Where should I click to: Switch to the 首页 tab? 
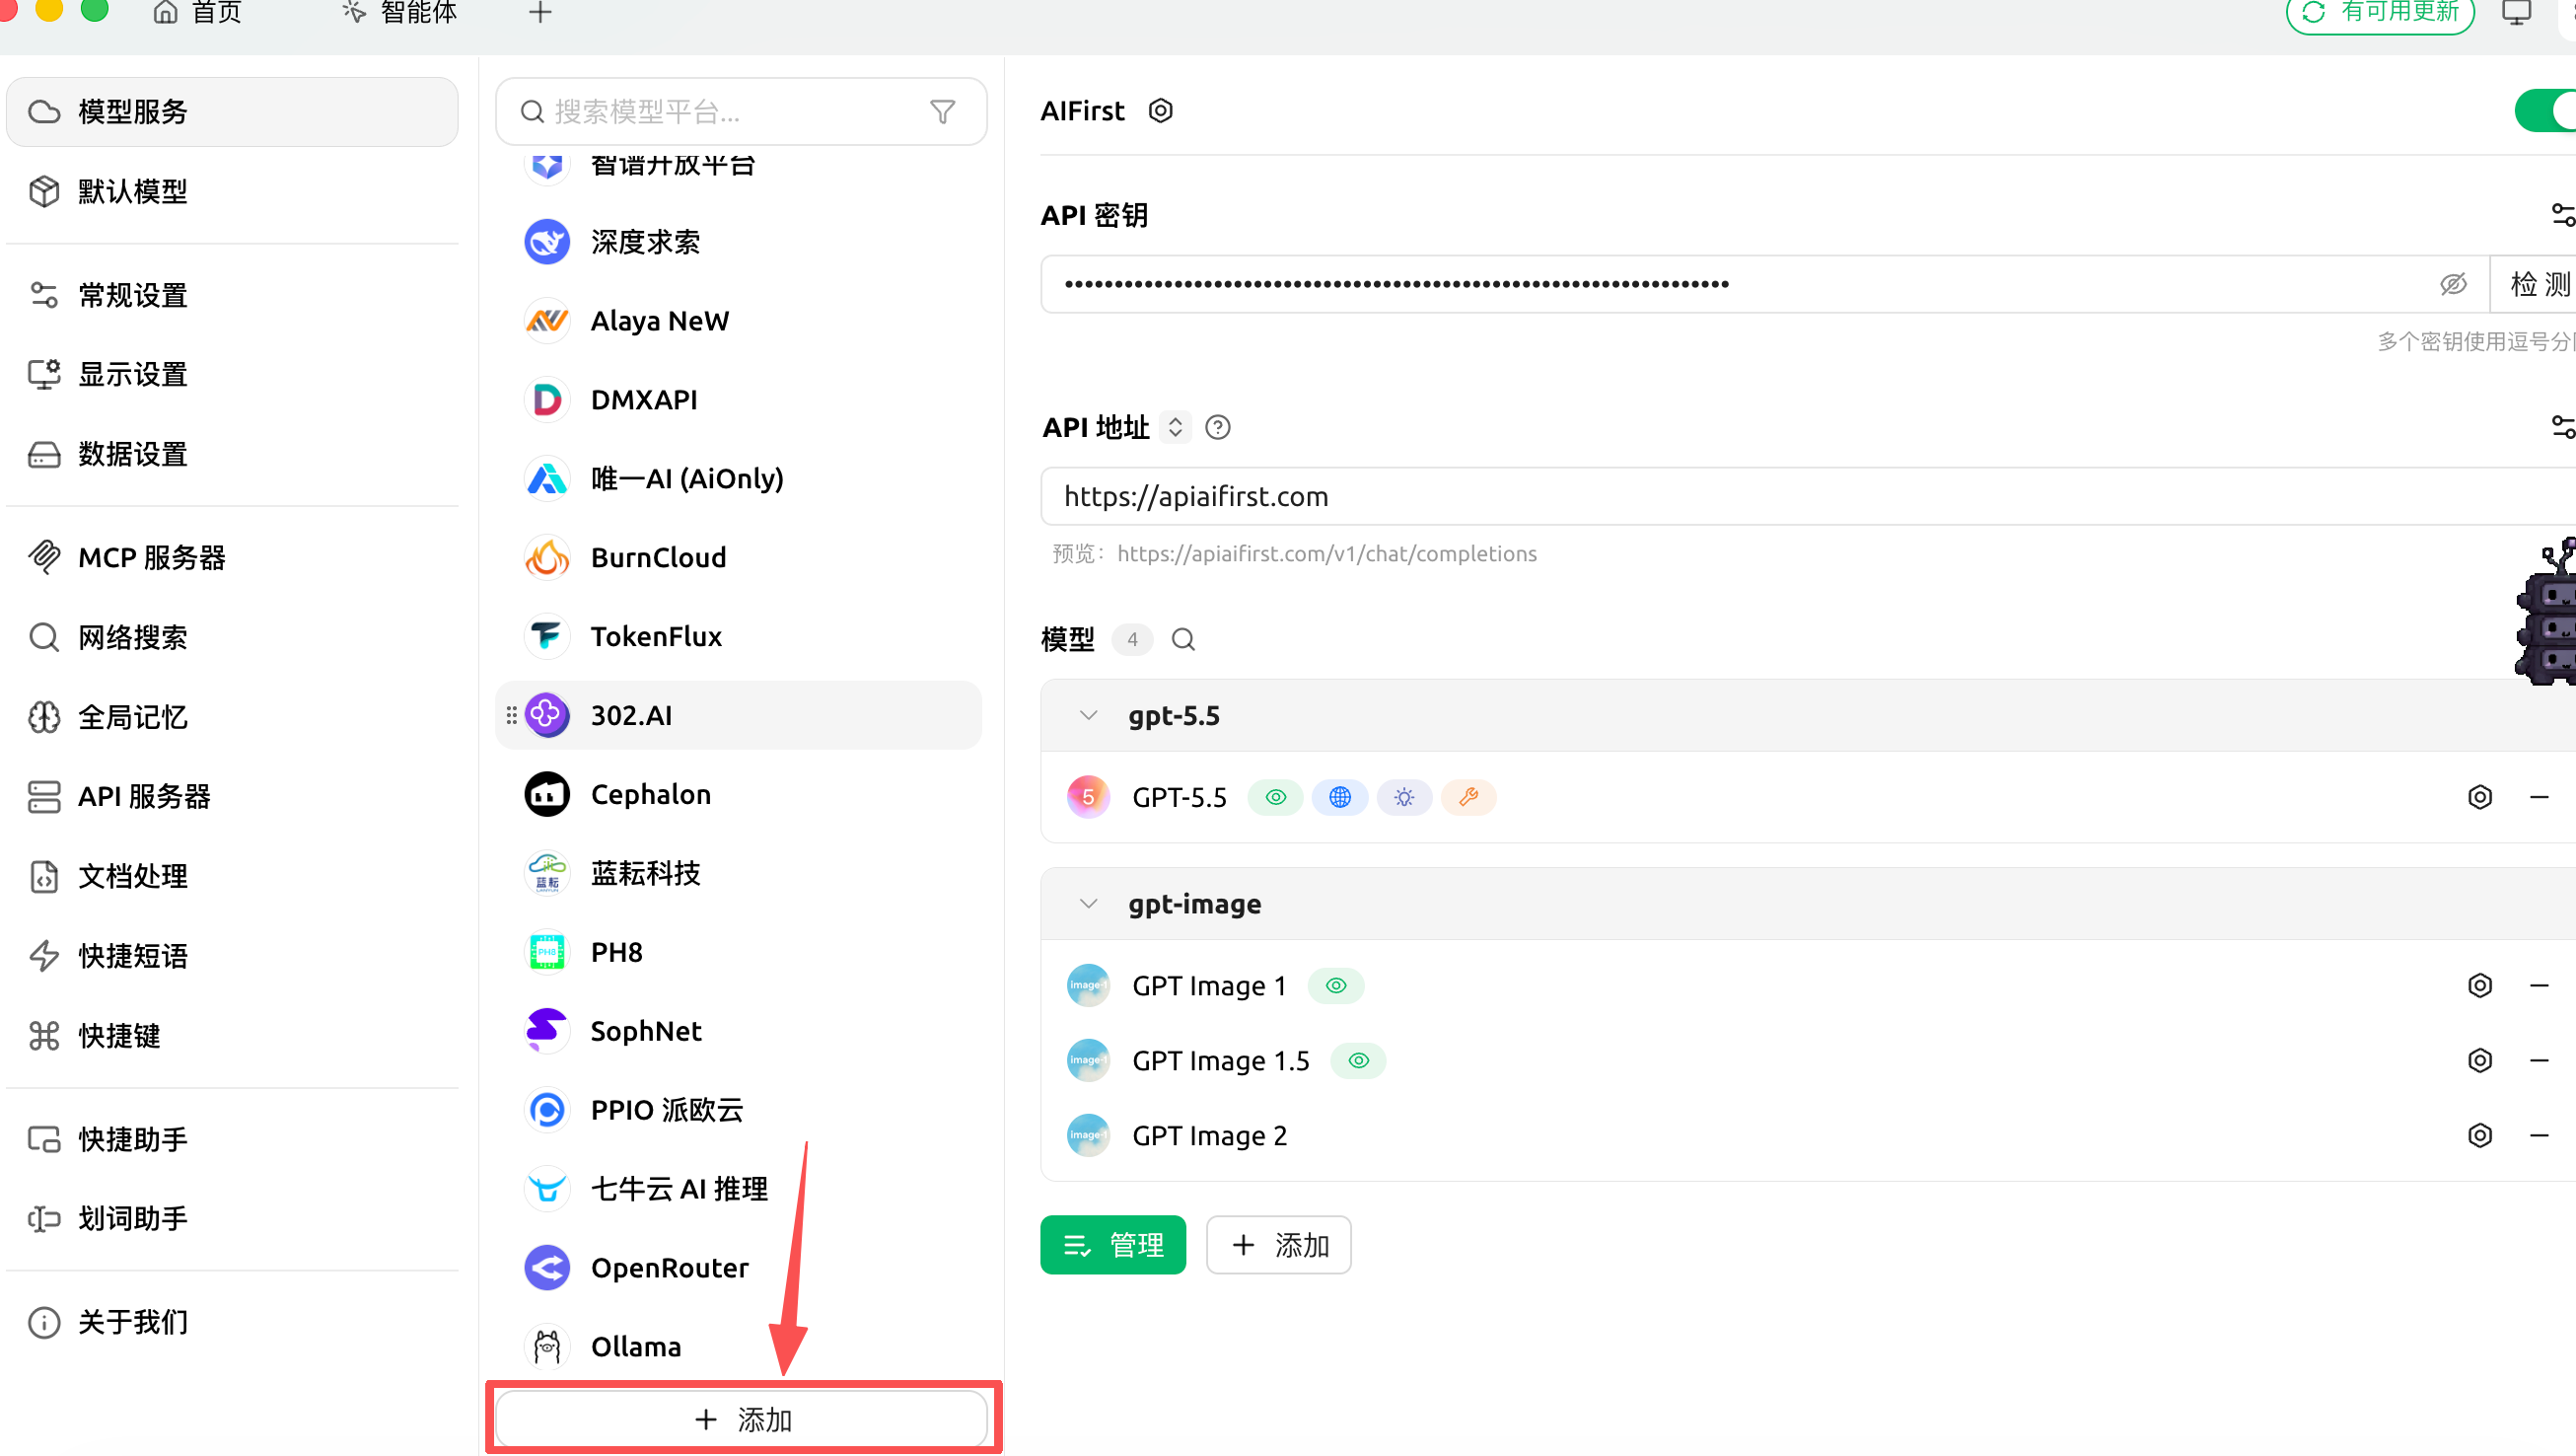pyautogui.click(x=197, y=13)
